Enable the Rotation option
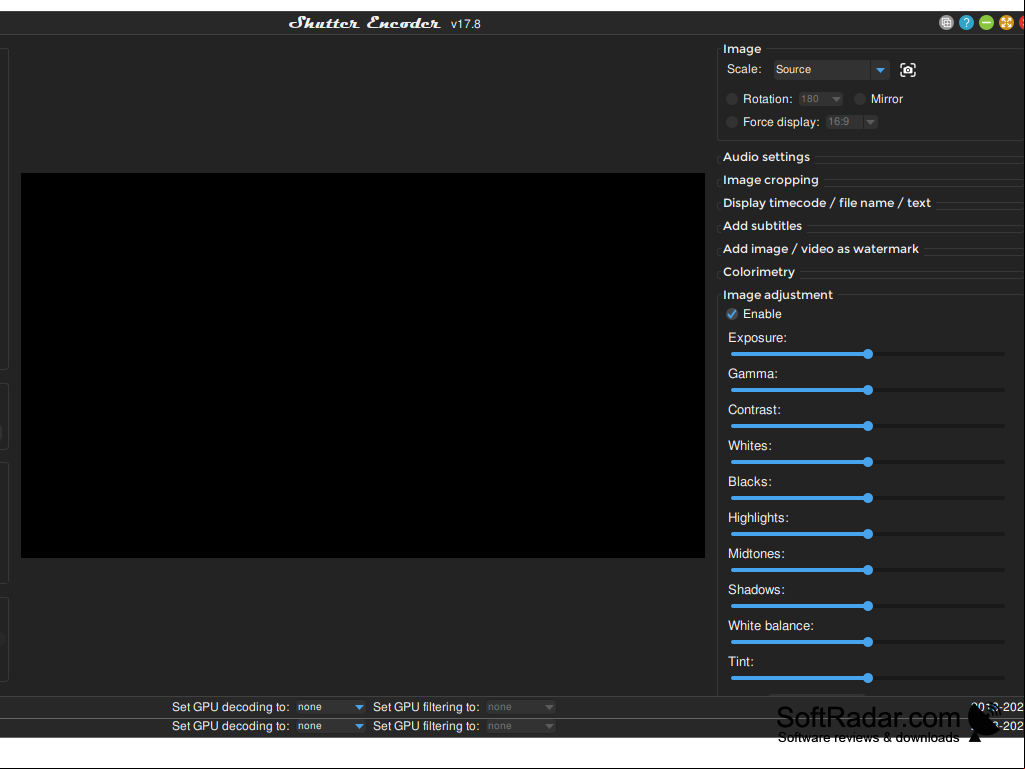Viewport: 1025px width, 769px height. pyautogui.click(x=732, y=99)
